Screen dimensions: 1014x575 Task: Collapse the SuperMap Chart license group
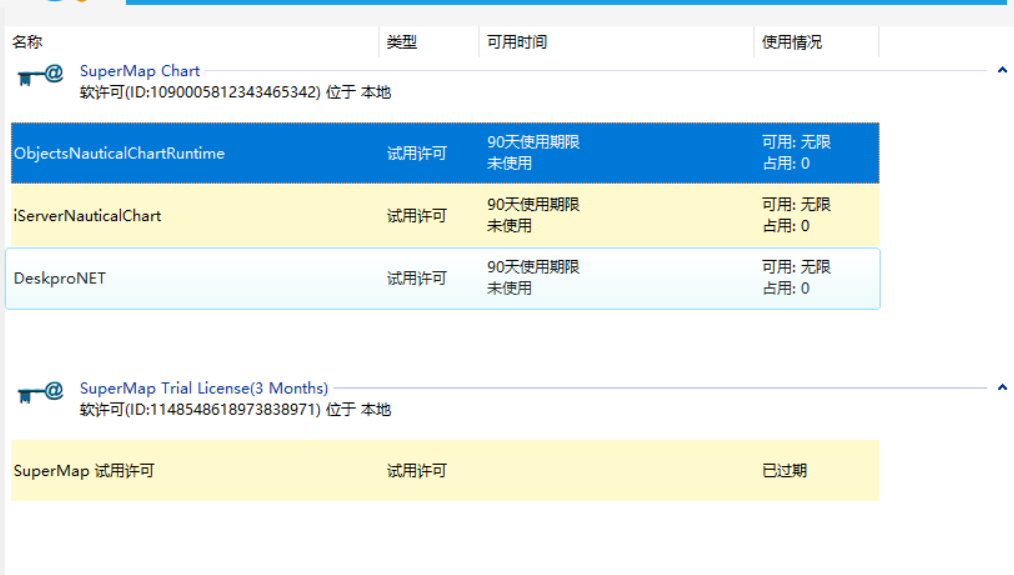click(x=1002, y=71)
